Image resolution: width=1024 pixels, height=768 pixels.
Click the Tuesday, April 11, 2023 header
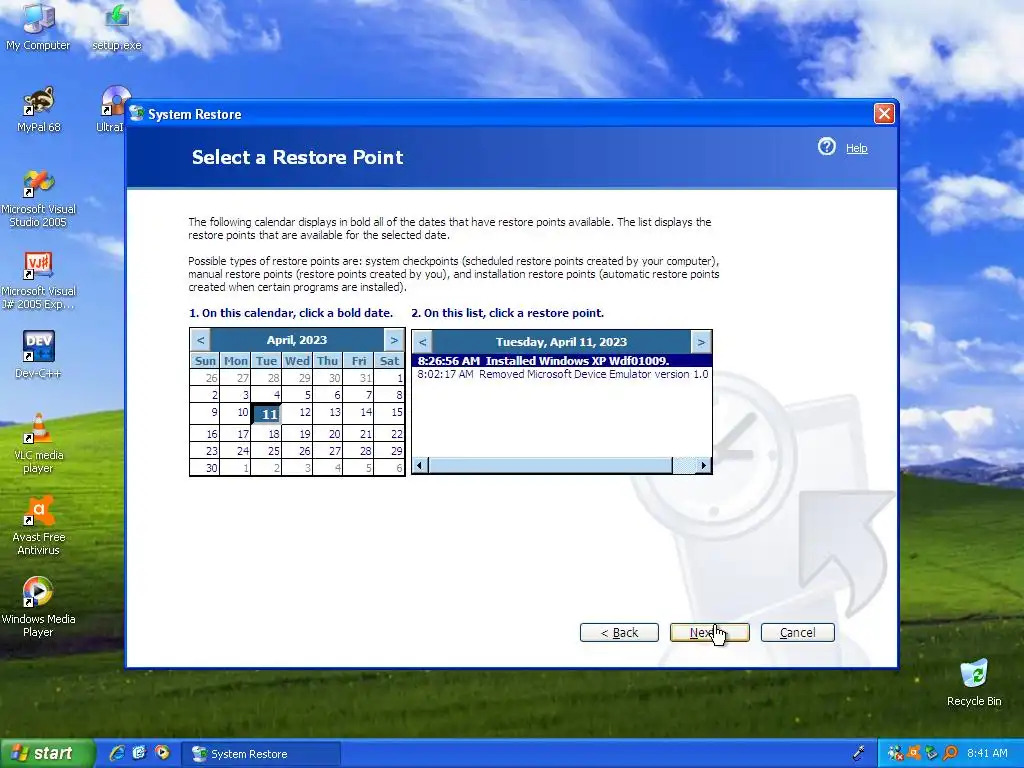pos(562,342)
